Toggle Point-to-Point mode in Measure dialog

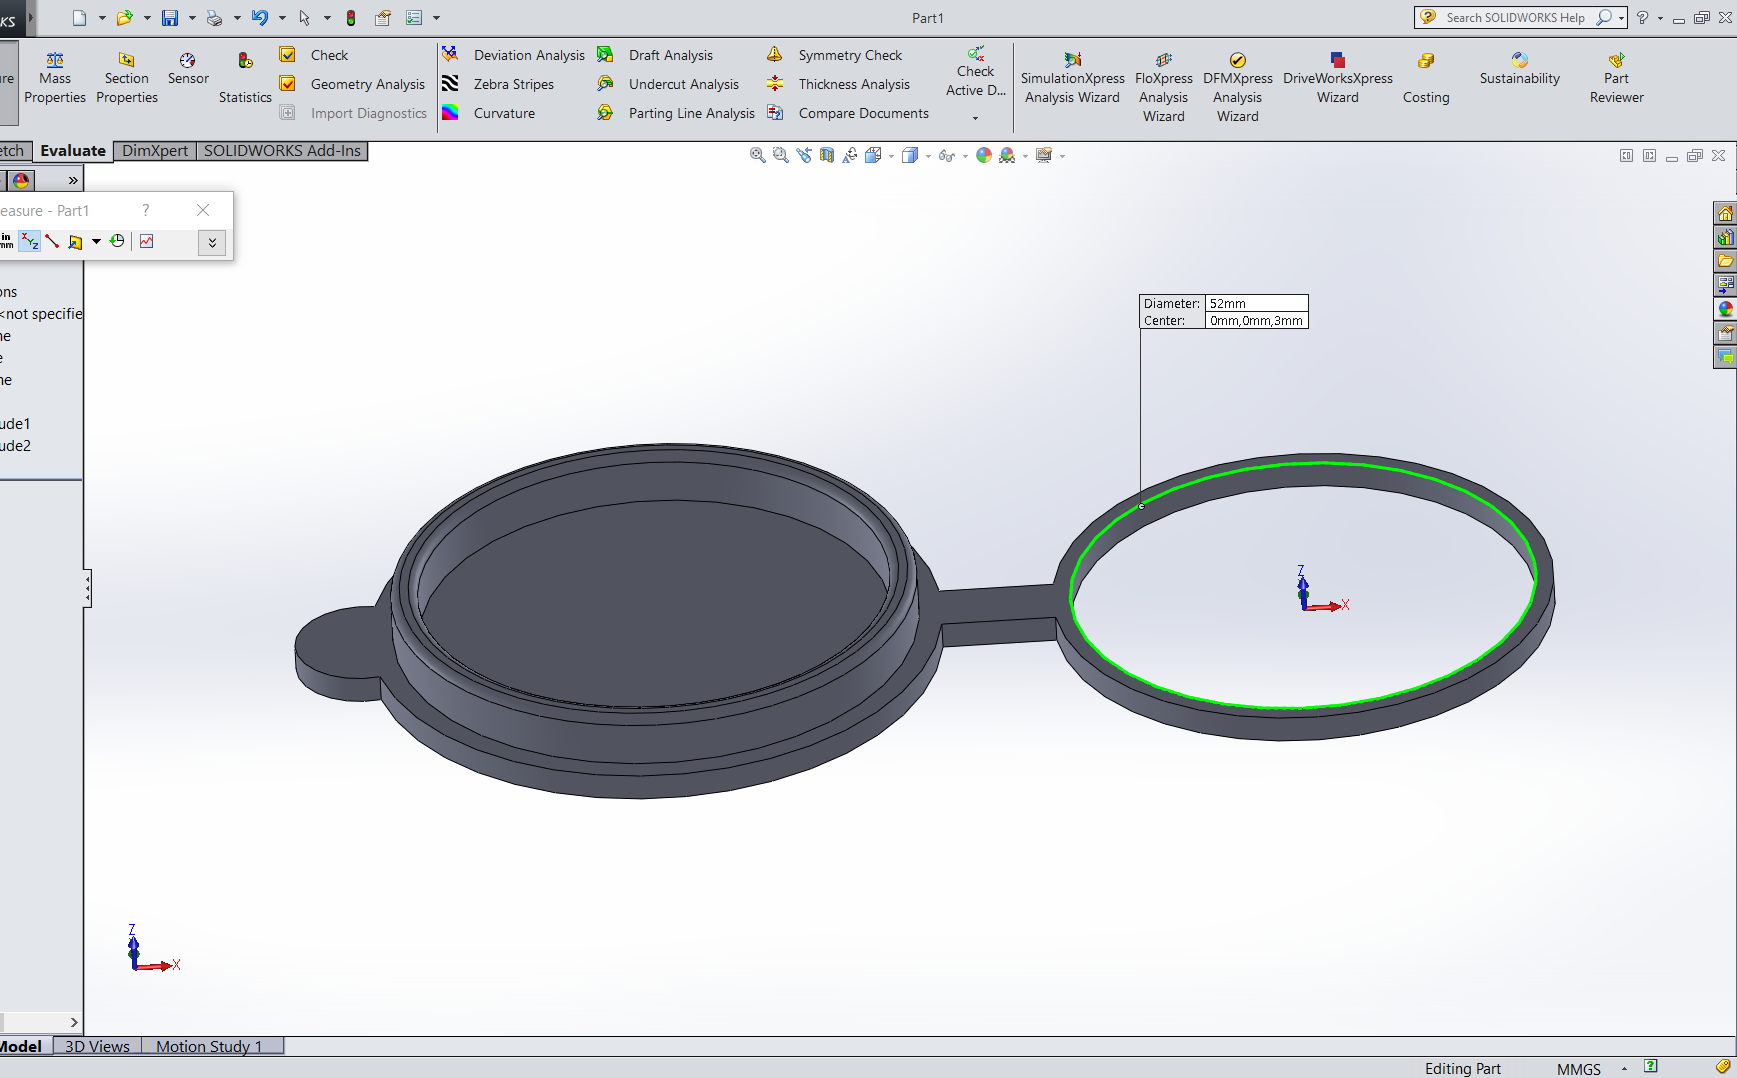(x=52, y=241)
